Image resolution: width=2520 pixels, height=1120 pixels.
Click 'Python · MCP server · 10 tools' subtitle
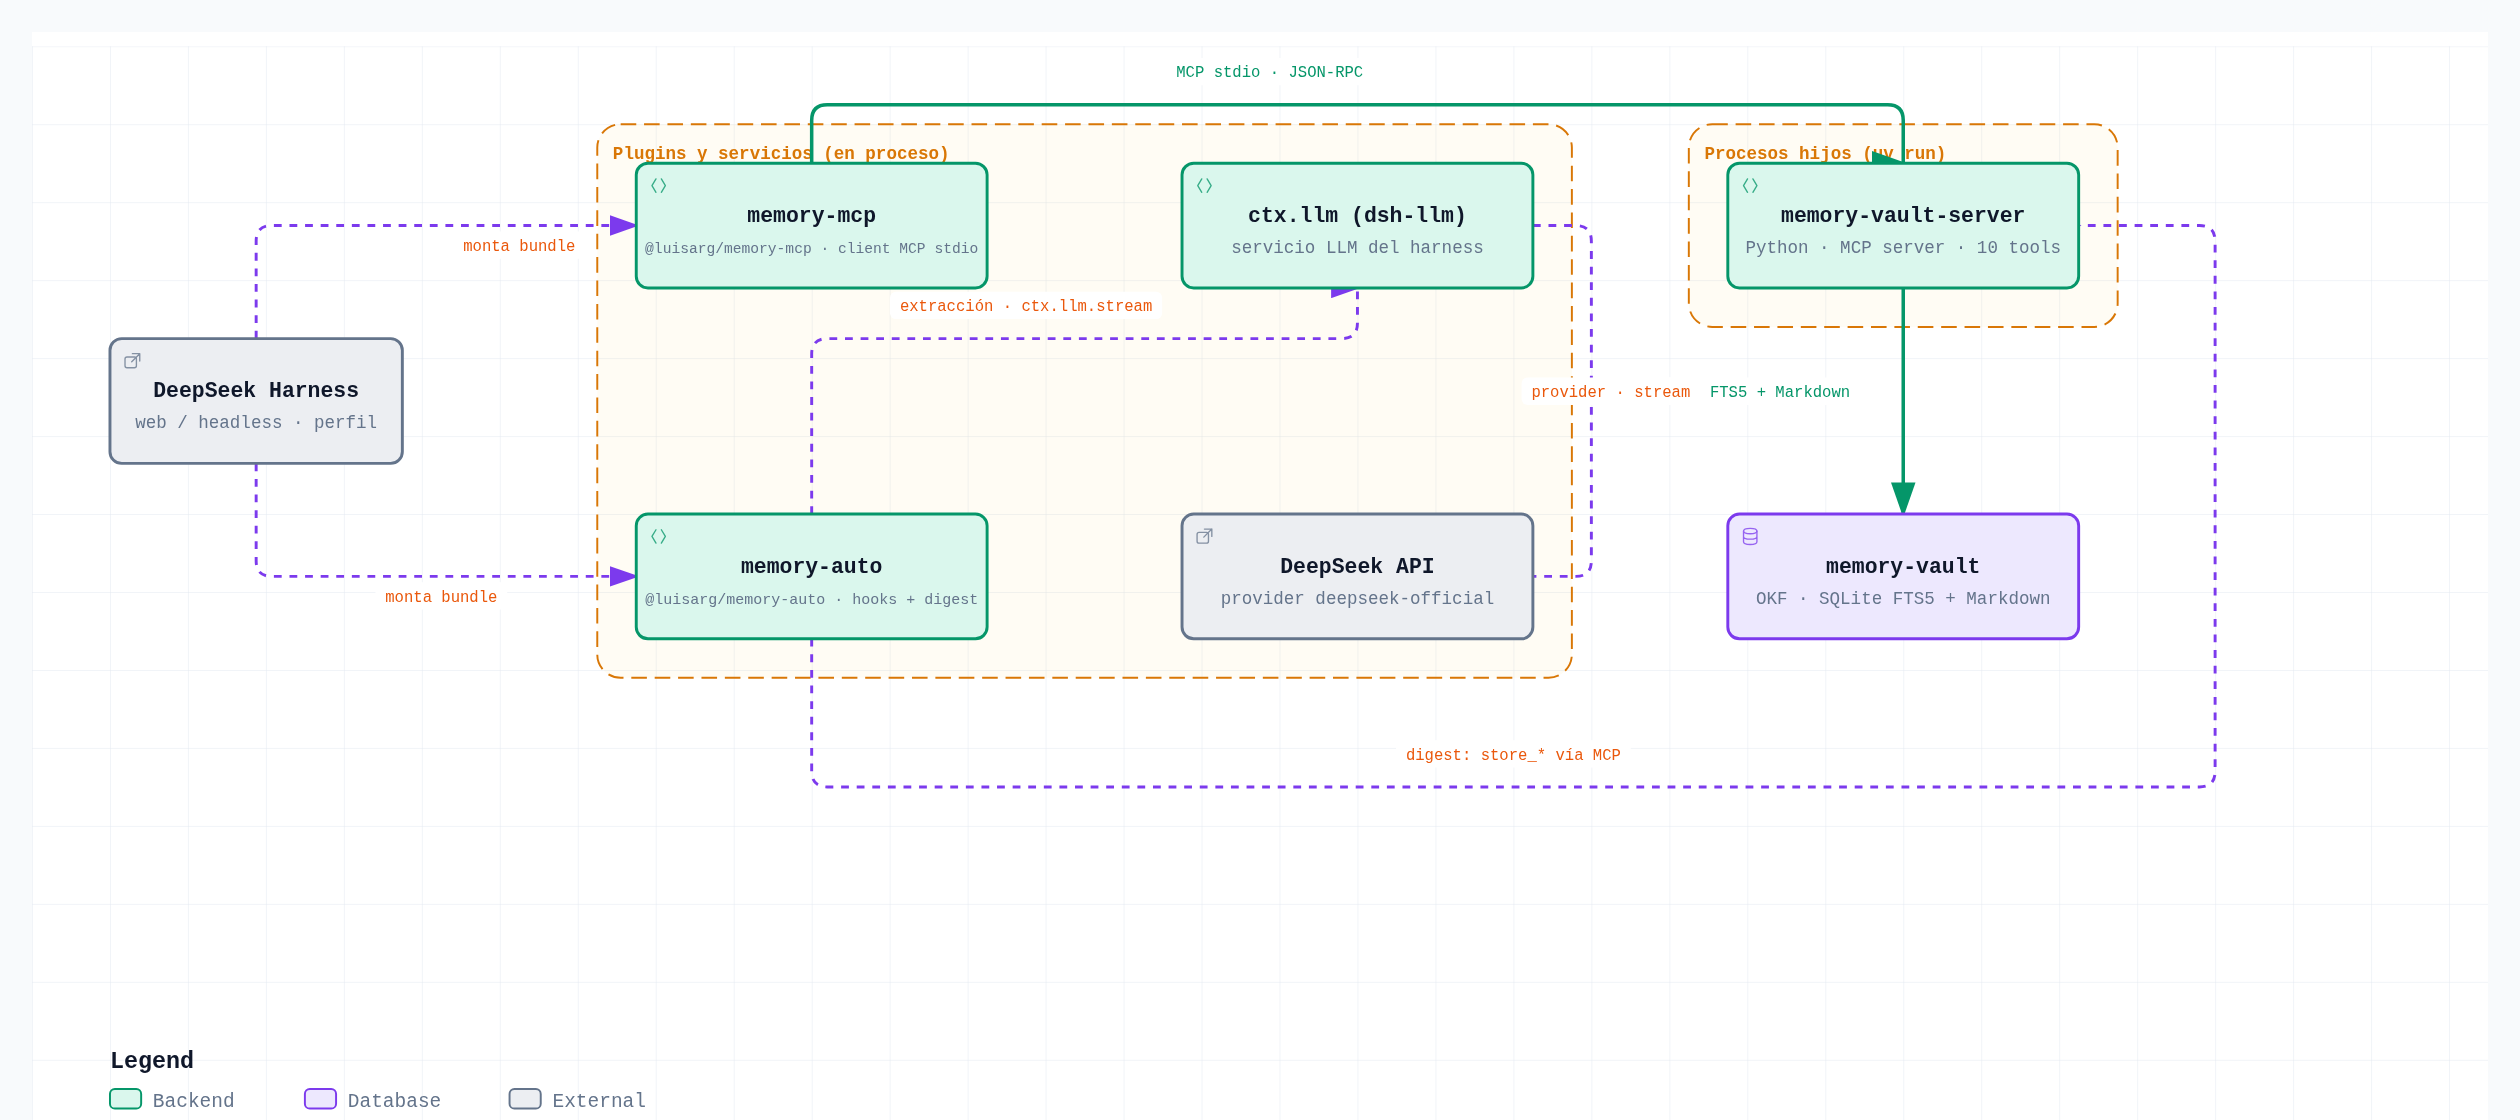1902,248
